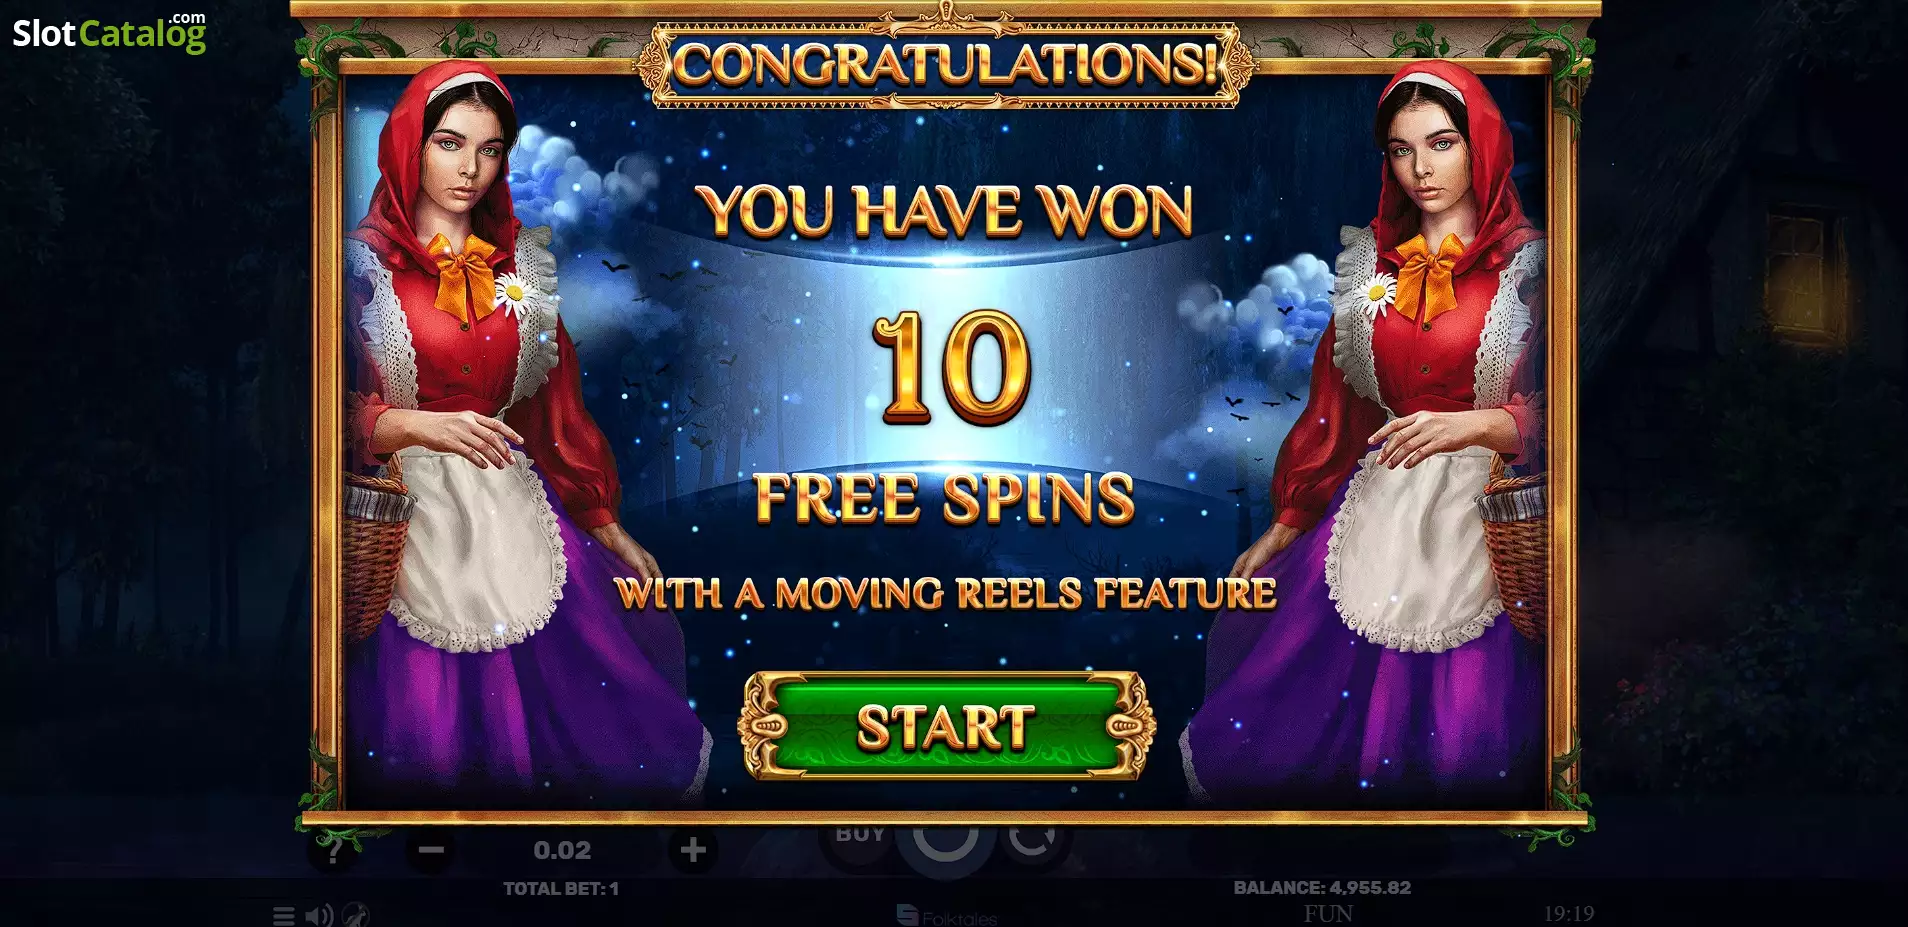
Task: Hit the central spin button
Action: coord(946,842)
